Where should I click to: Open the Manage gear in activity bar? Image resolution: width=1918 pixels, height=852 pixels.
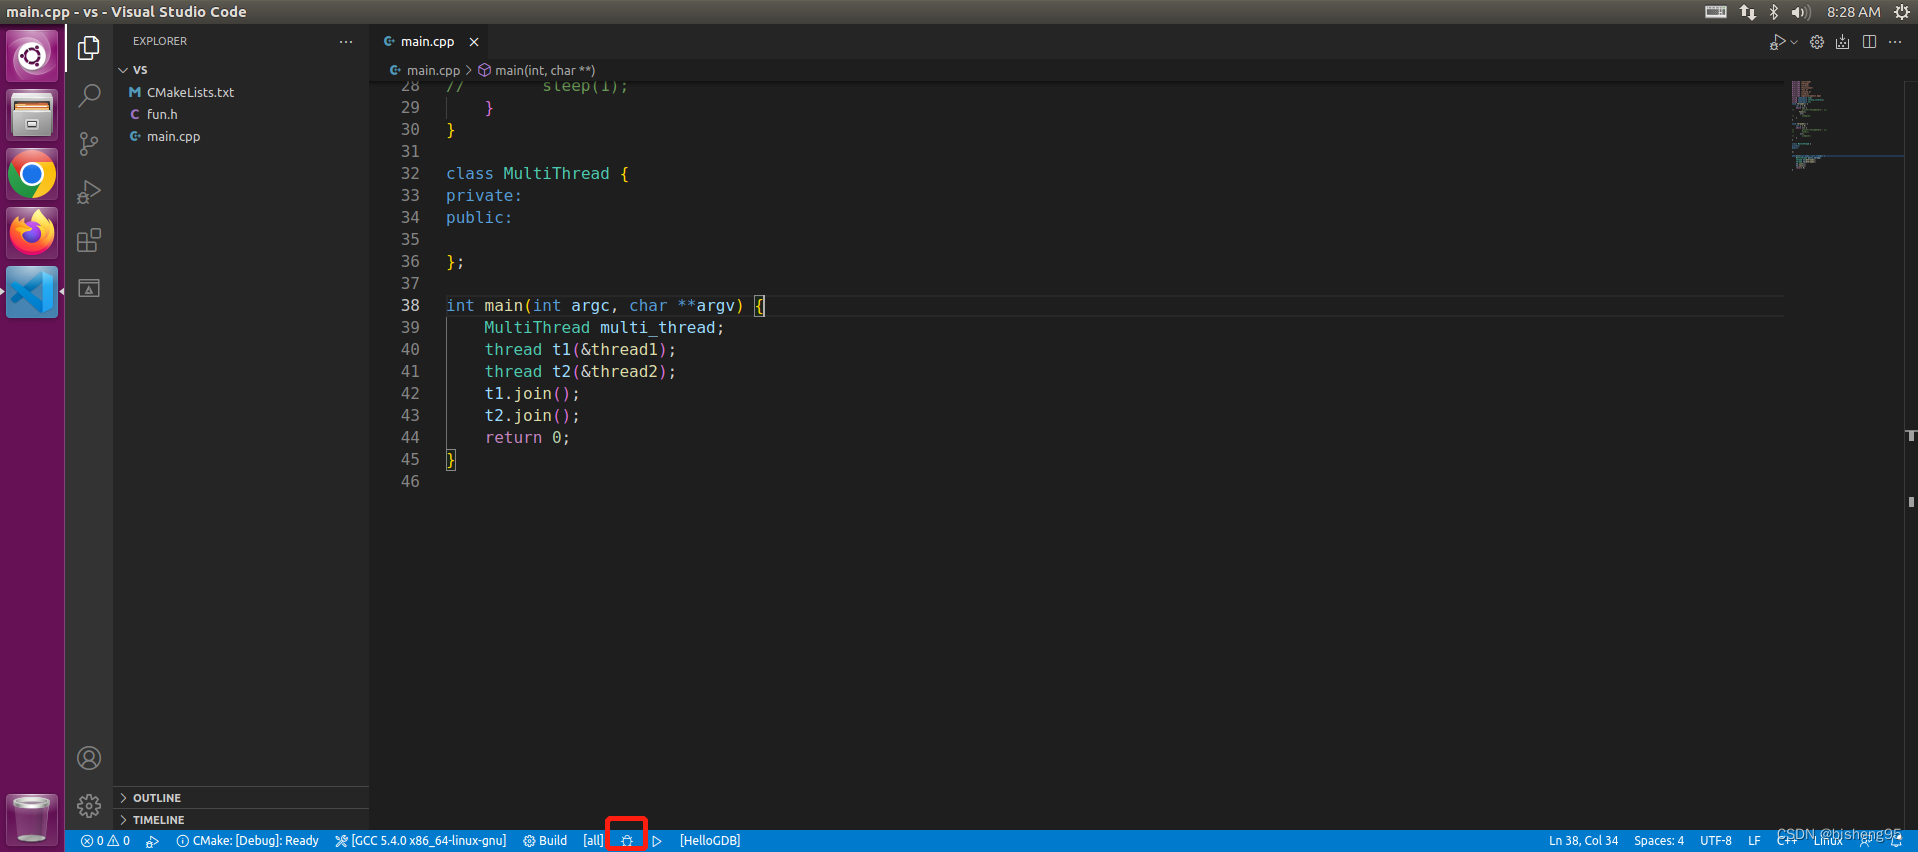point(89,806)
